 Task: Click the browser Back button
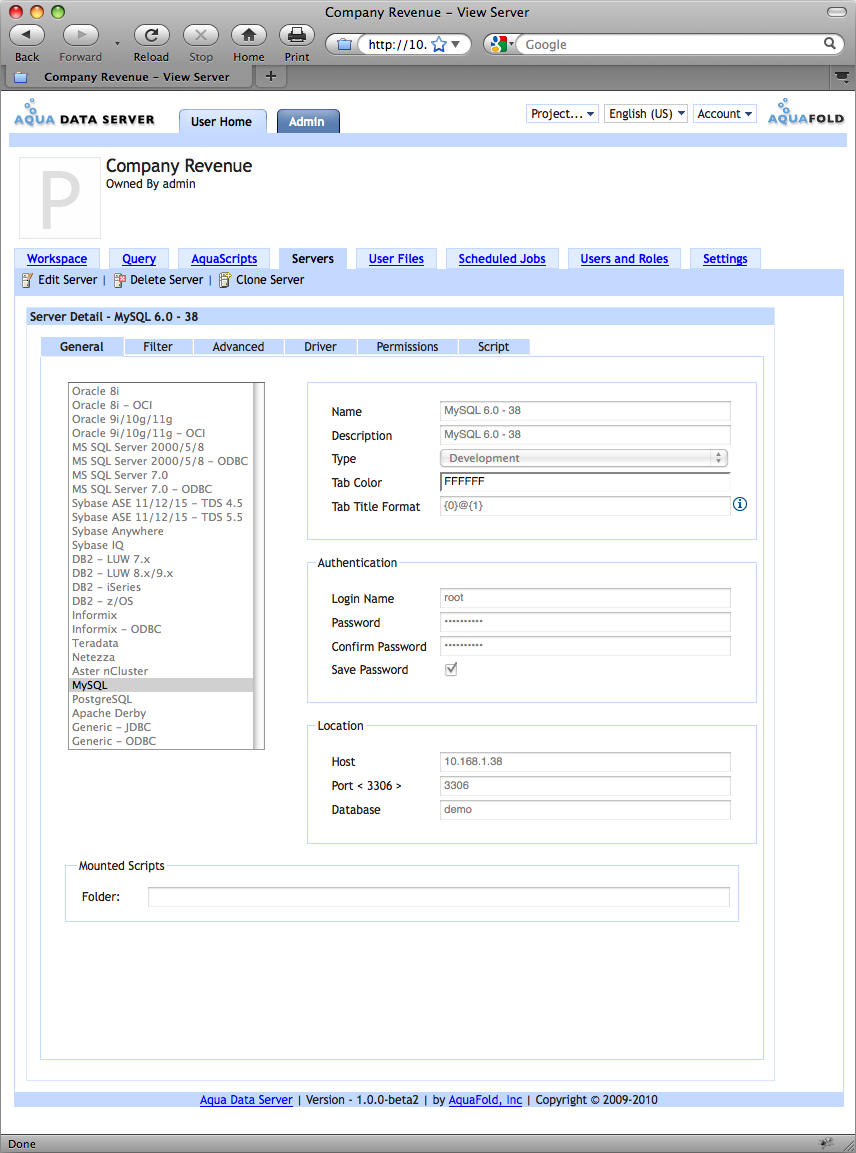tap(27, 35)
